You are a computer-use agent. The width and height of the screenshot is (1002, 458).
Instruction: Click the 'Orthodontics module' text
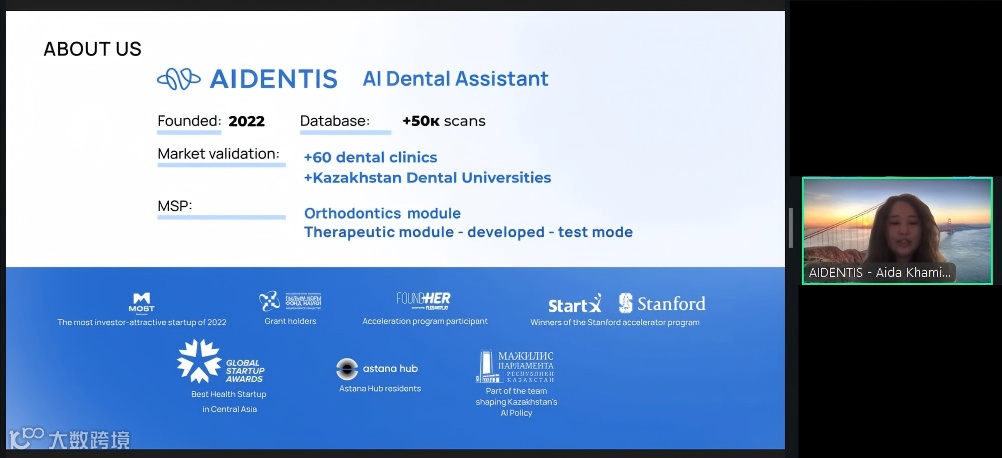382,213
